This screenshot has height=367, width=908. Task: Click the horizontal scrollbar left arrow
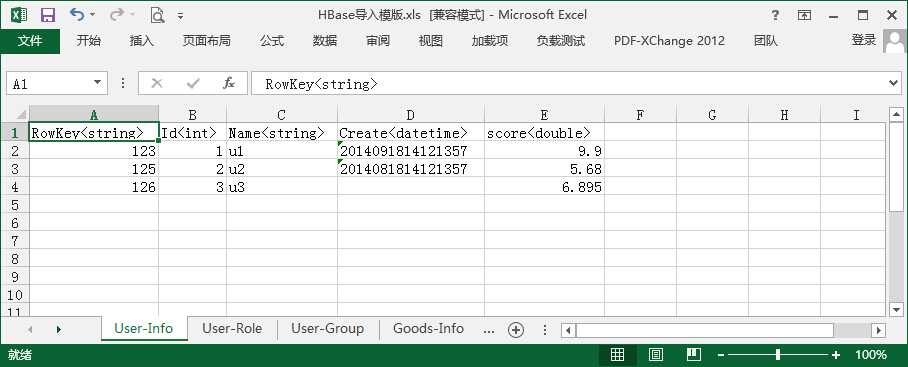click(x=569, y=331)
